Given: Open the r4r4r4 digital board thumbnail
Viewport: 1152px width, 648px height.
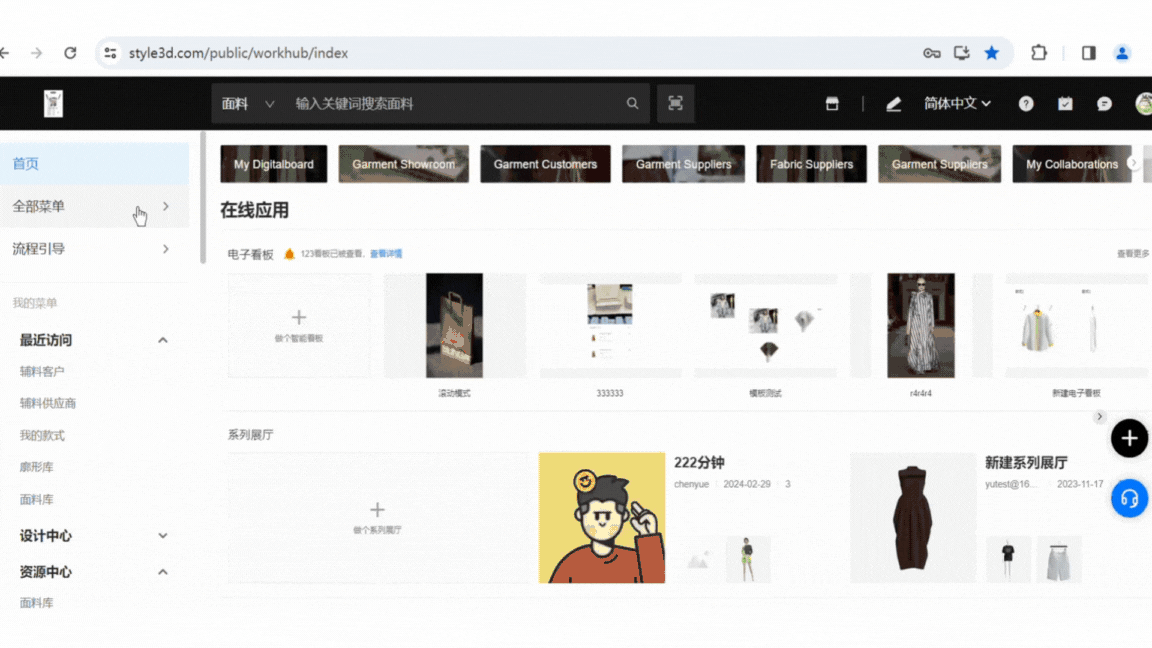Looking at the screenshot, I should coord(920,326).
